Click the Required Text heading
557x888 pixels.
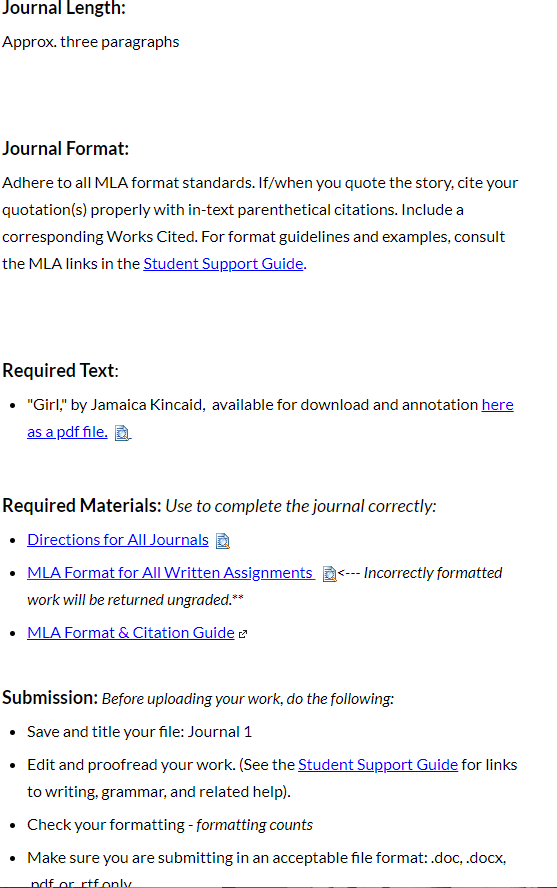pyautogui.click(x=61, y=370)
